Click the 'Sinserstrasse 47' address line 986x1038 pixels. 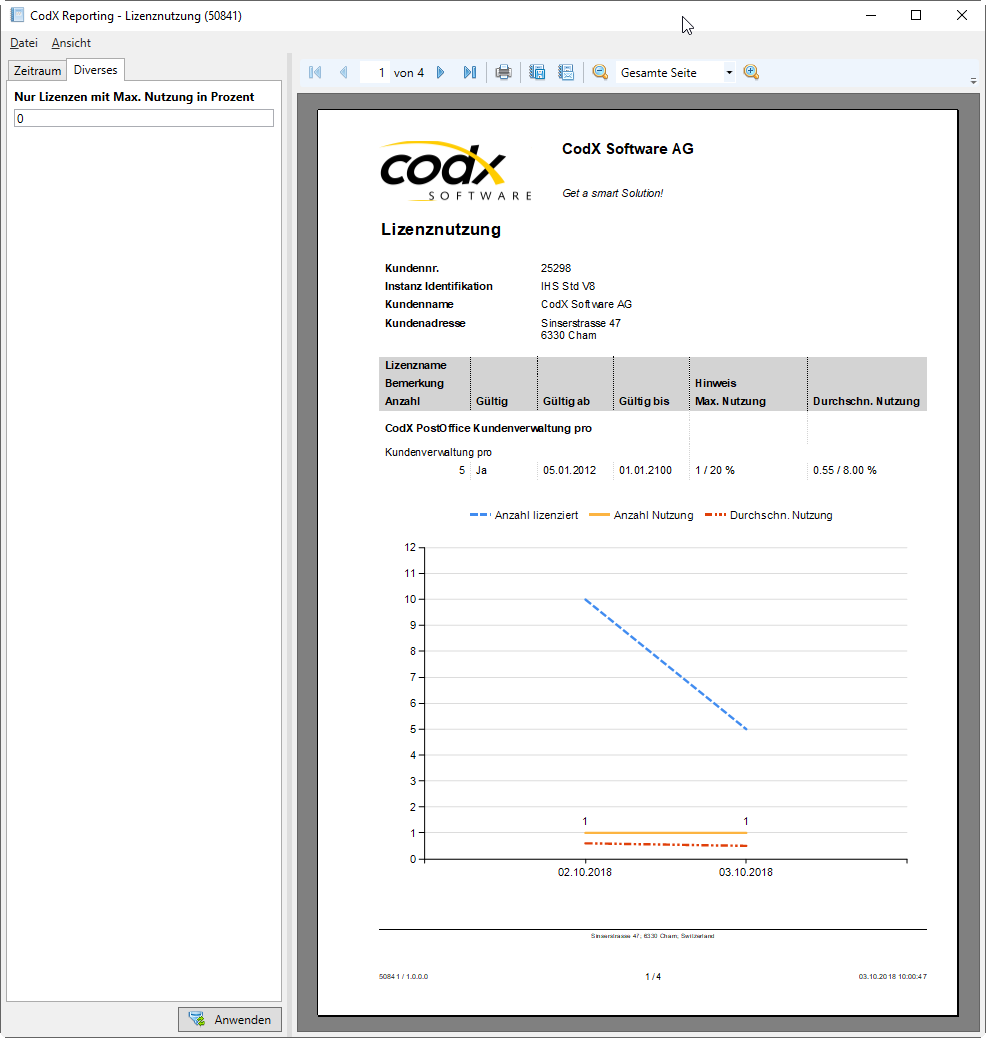[x=581, y=323]
